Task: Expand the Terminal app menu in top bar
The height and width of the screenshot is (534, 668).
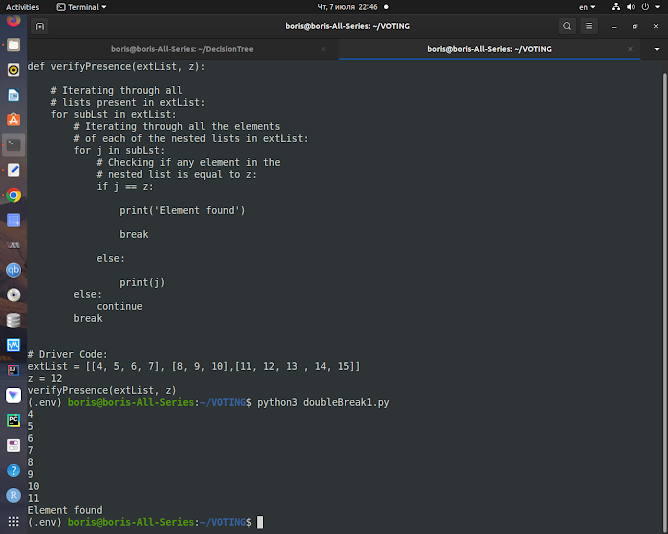Action: click(81, 7)
